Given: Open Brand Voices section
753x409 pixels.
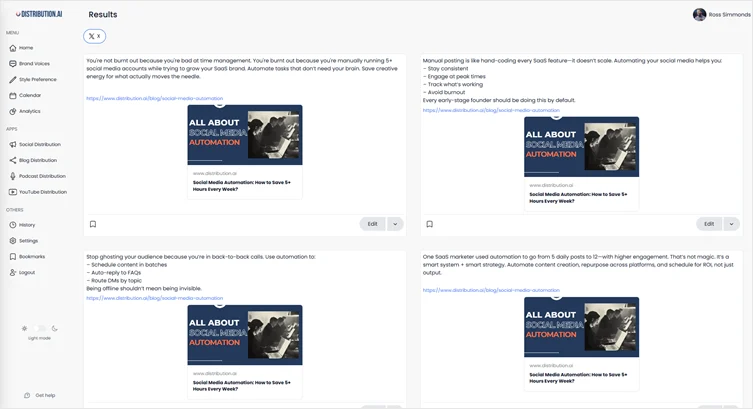Looking at the screenshot, I should tap(33, 63).
